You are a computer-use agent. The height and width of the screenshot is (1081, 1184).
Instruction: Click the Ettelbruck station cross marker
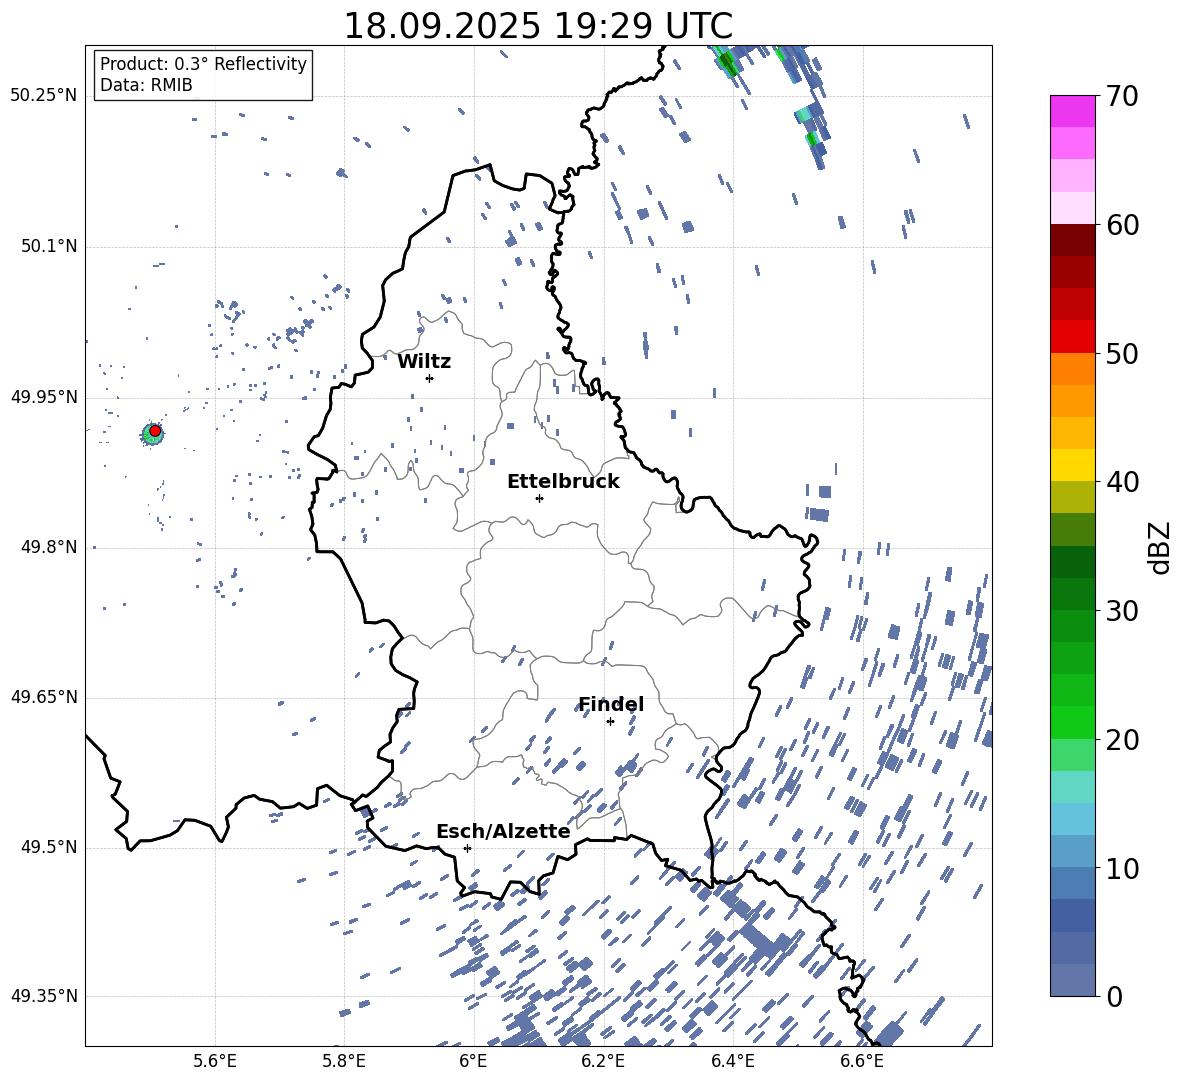[x=539, y=498]
